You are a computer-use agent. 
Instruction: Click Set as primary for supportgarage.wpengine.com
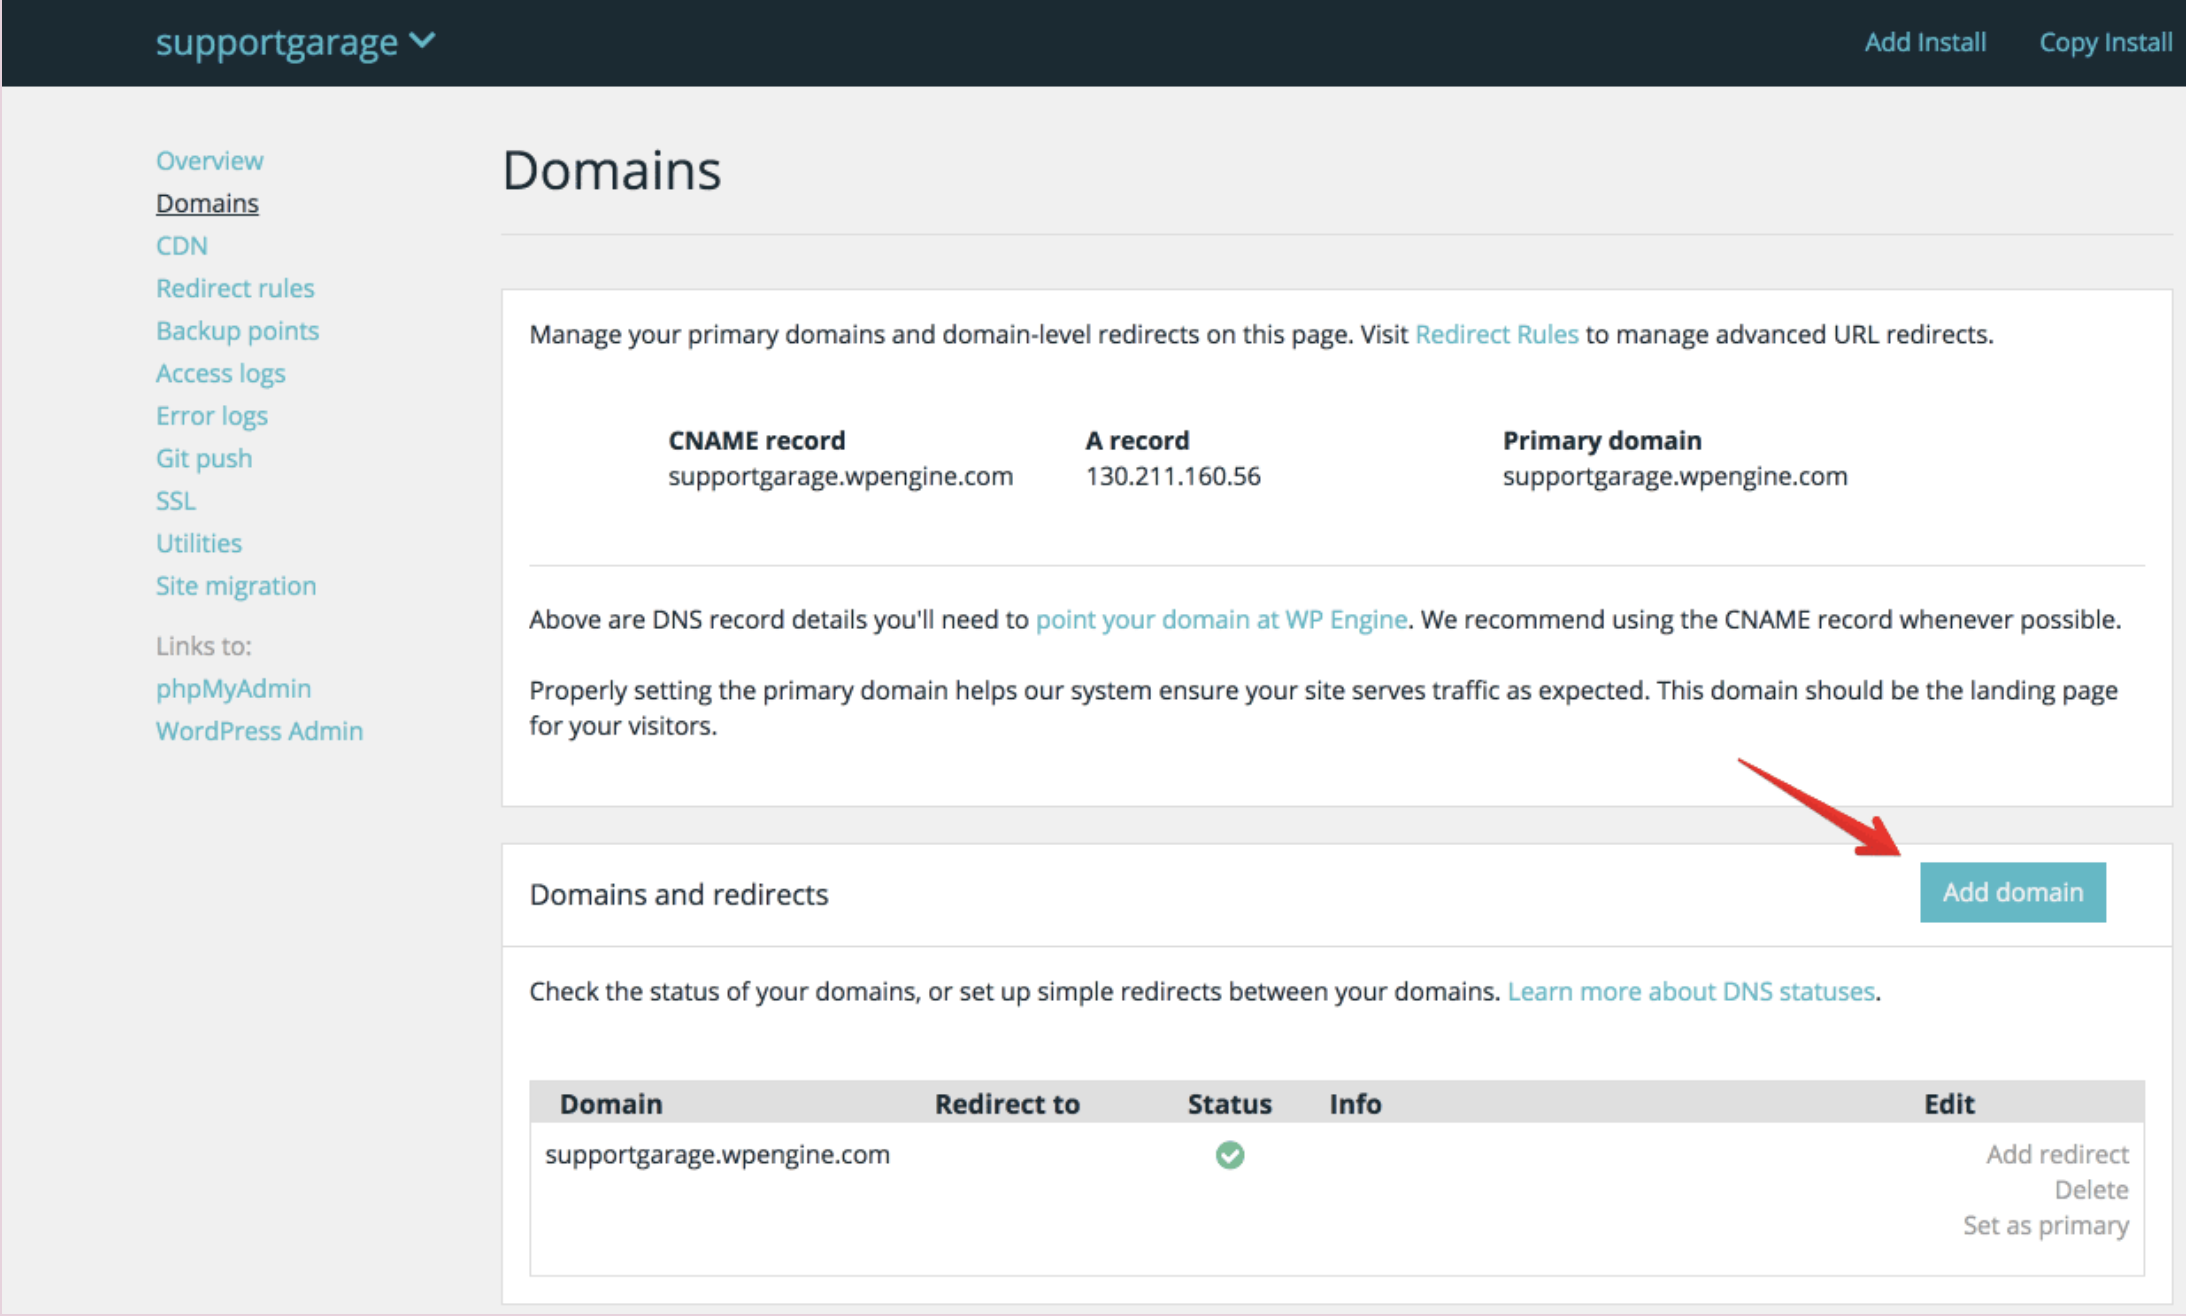tap(2045, 1225)
